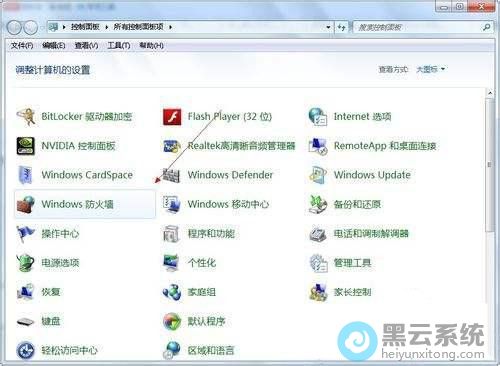Open the Flash Player (32 位) icon

pos(172,117)
